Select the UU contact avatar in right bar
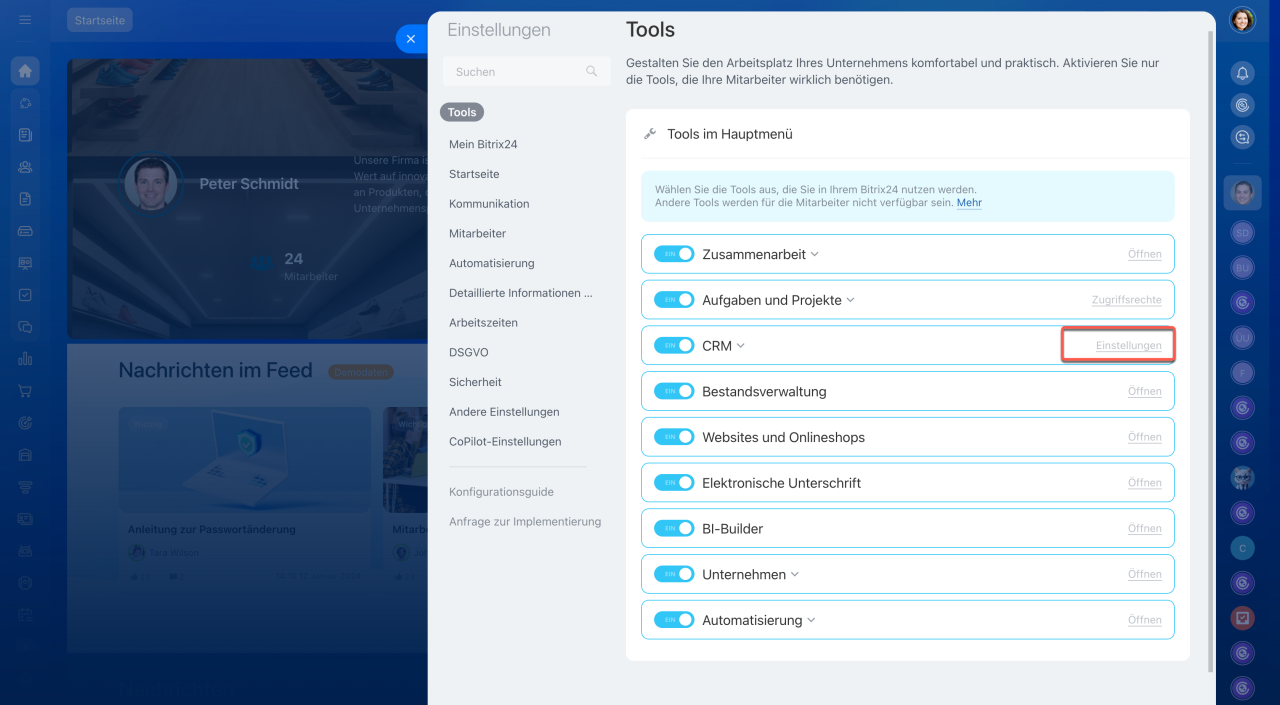The image size is (1280, 705). tap(1242, 339)
